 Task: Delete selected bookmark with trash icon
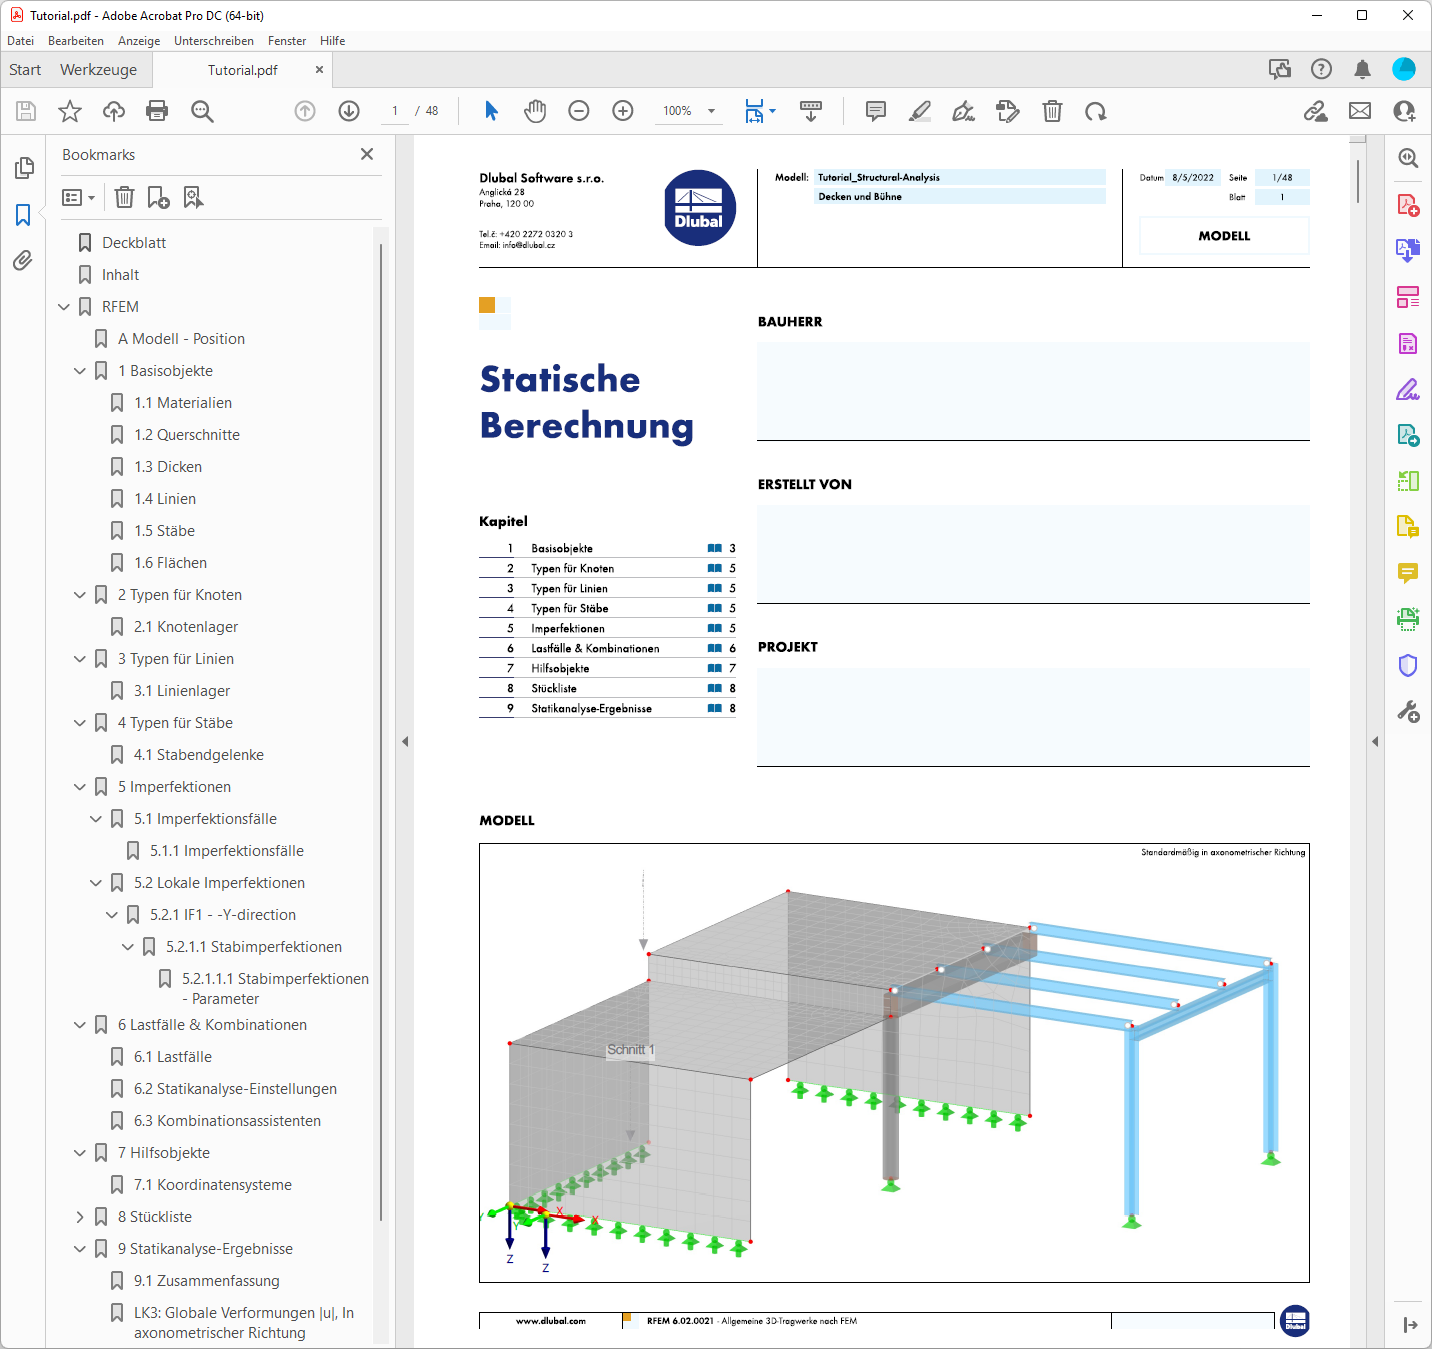click(x=124, y=198)
